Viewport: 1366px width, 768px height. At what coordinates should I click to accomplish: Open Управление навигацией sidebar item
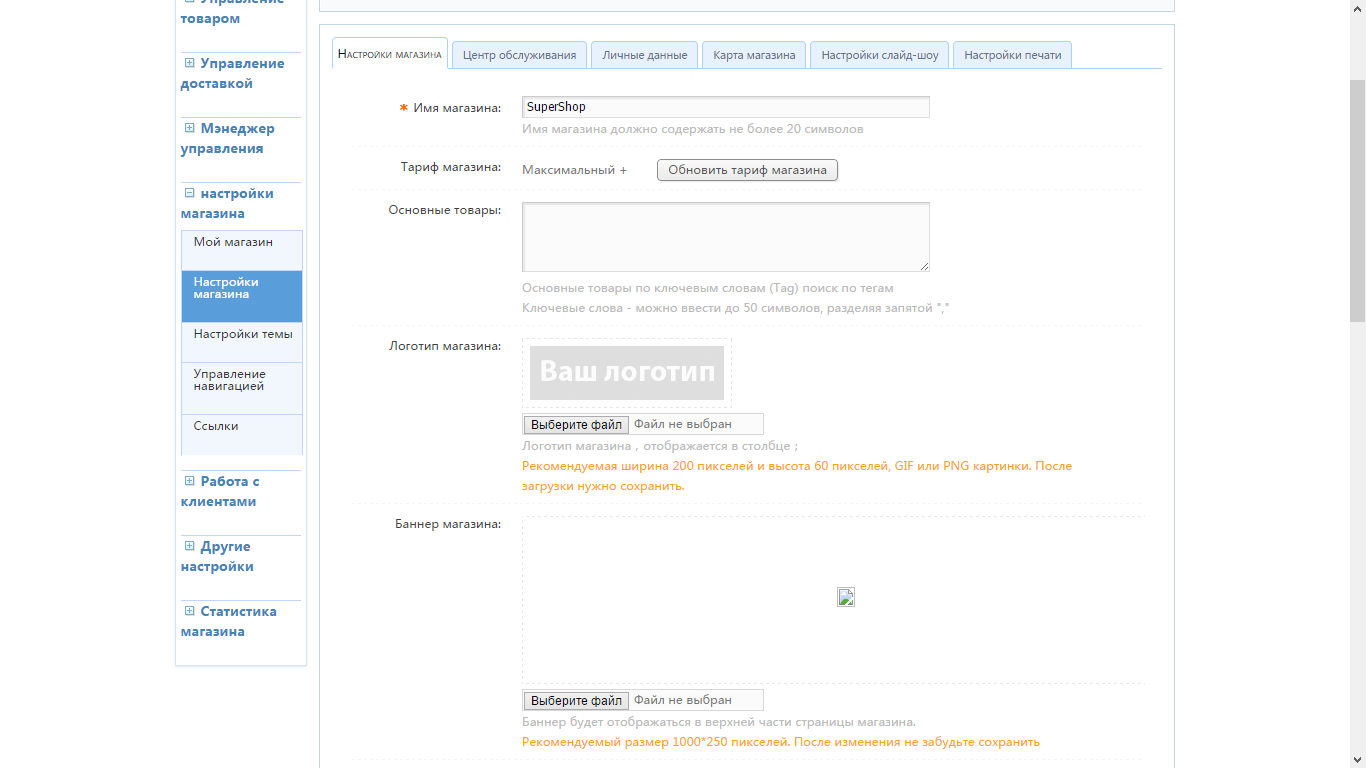tap(242, 388)
